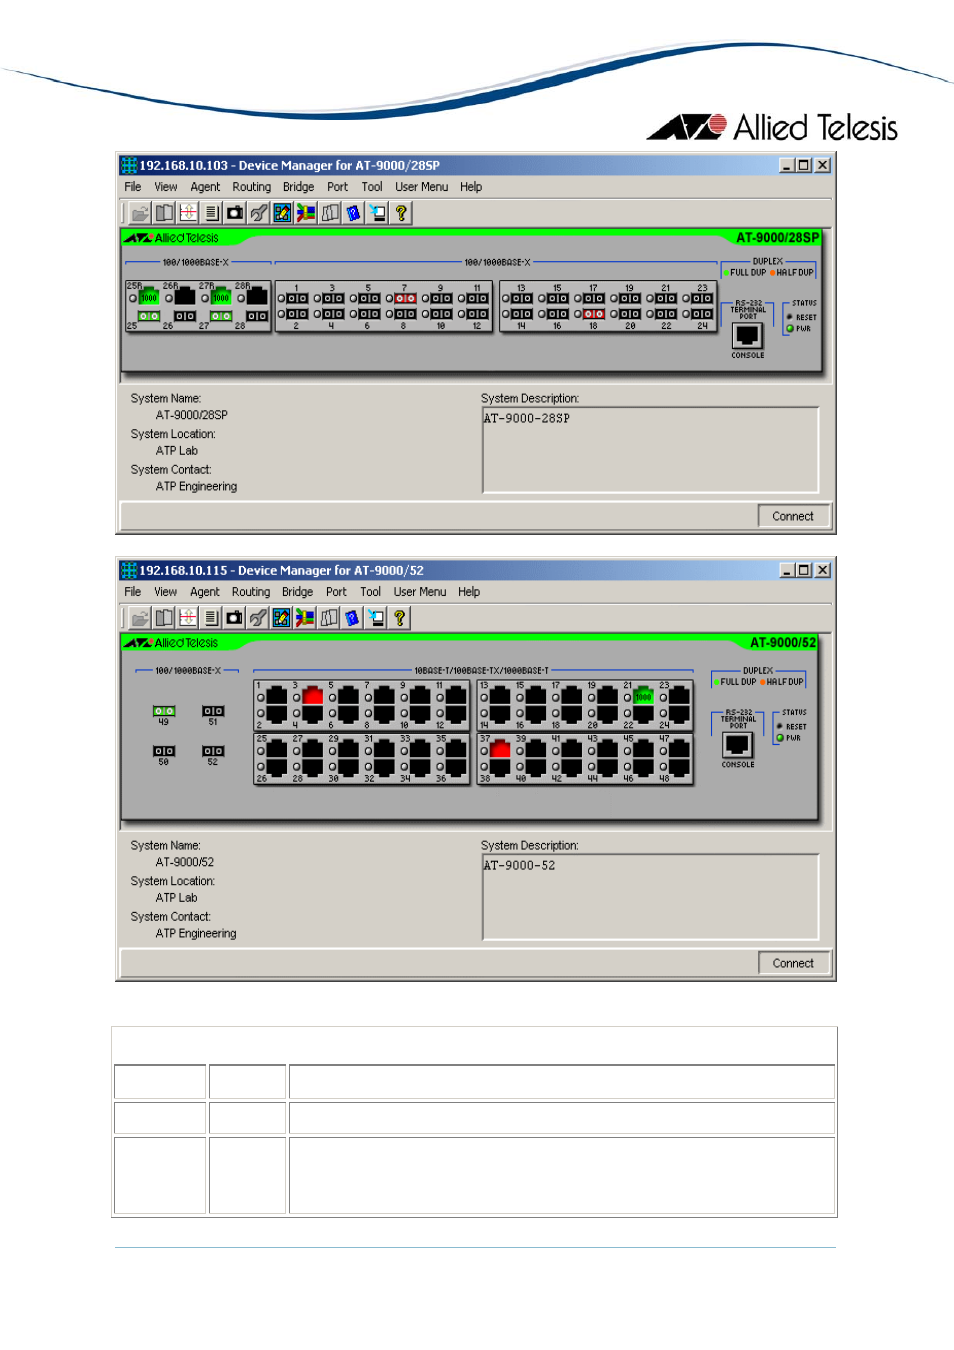Open Routing menu in AT-9000/28SP window

[x=252, y=187]
